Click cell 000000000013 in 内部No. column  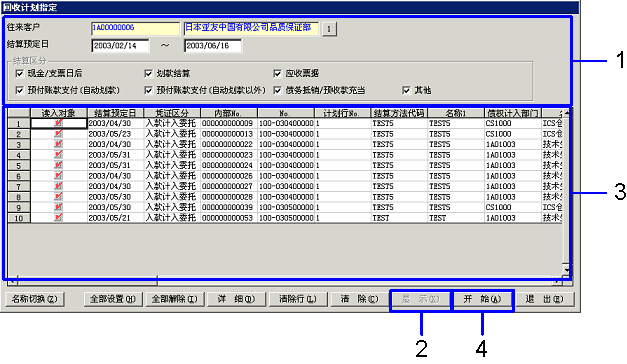tap(229, 134)
